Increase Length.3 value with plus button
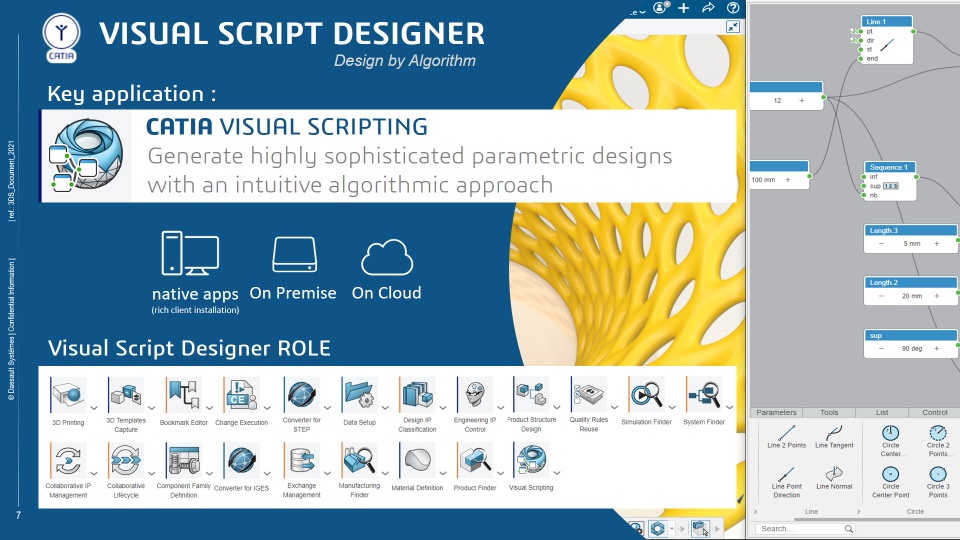The image size is (960, 540). pyautogui.click(x=937, y=244)
